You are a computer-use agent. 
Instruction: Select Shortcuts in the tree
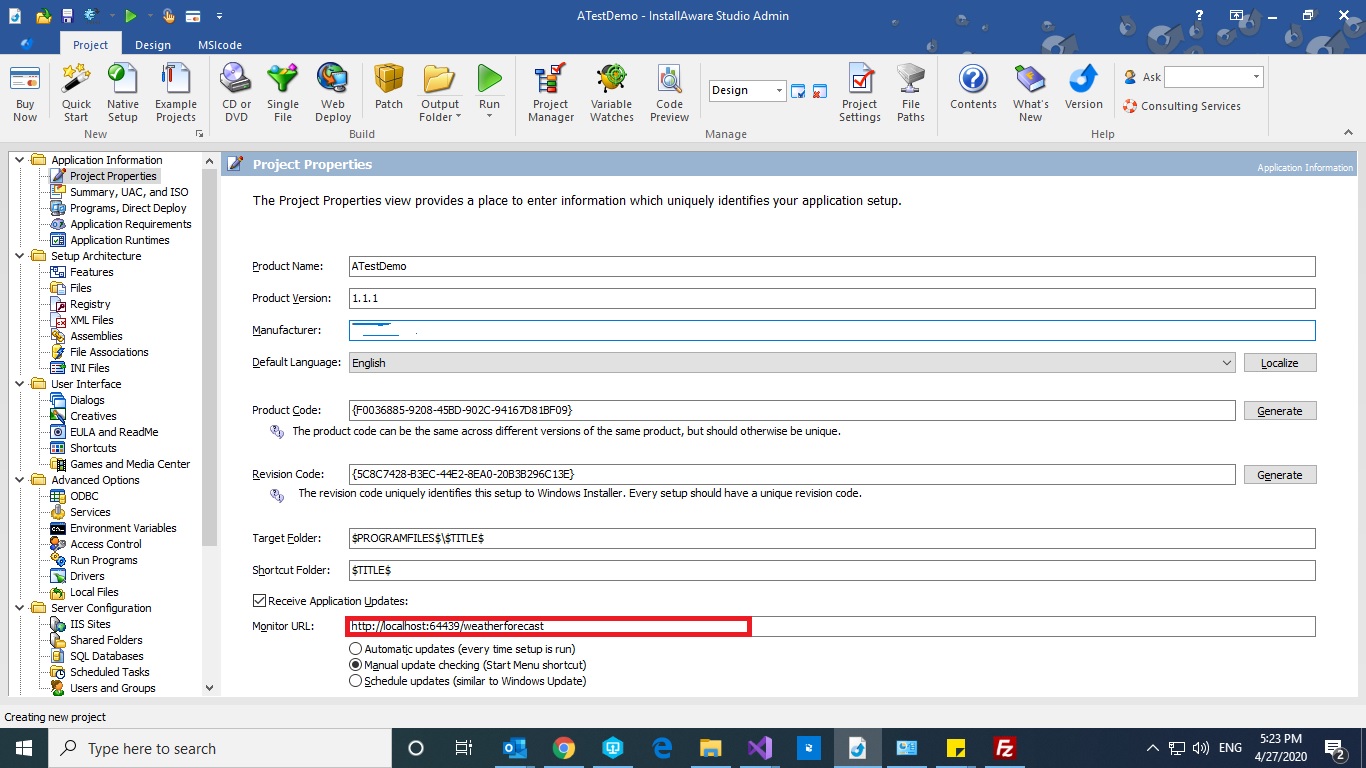[x=93, y=448]
